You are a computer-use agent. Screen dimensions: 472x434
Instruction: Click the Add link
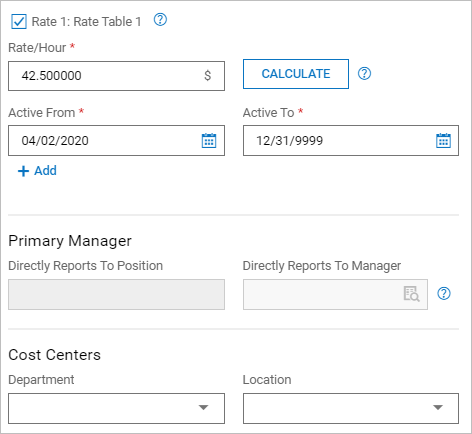[45, 171]
